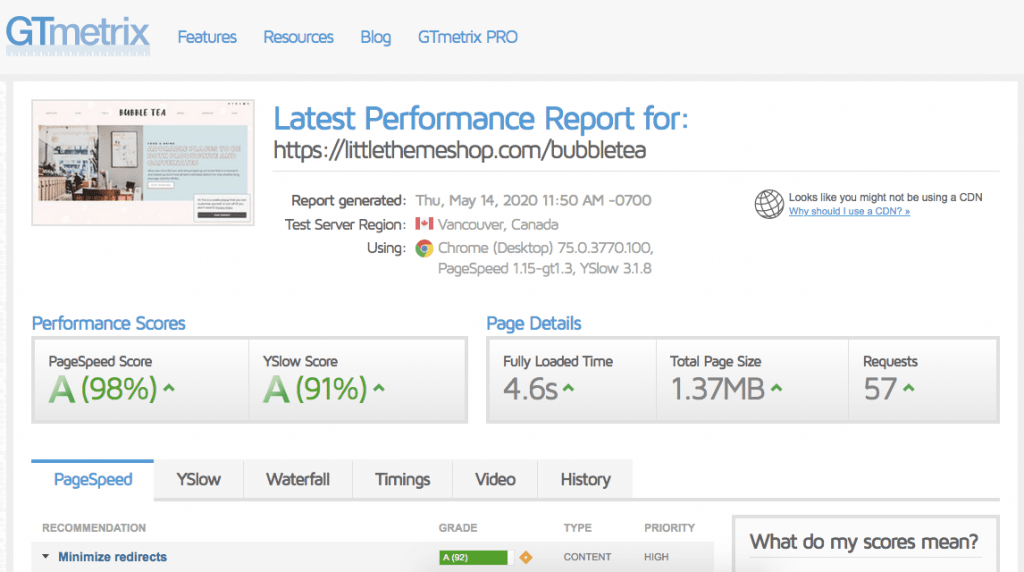Image resolution: width=1024 pixels, height=572 pixels.
Task: Open the Minimize redirects recommendation
Action: (112, 557)
